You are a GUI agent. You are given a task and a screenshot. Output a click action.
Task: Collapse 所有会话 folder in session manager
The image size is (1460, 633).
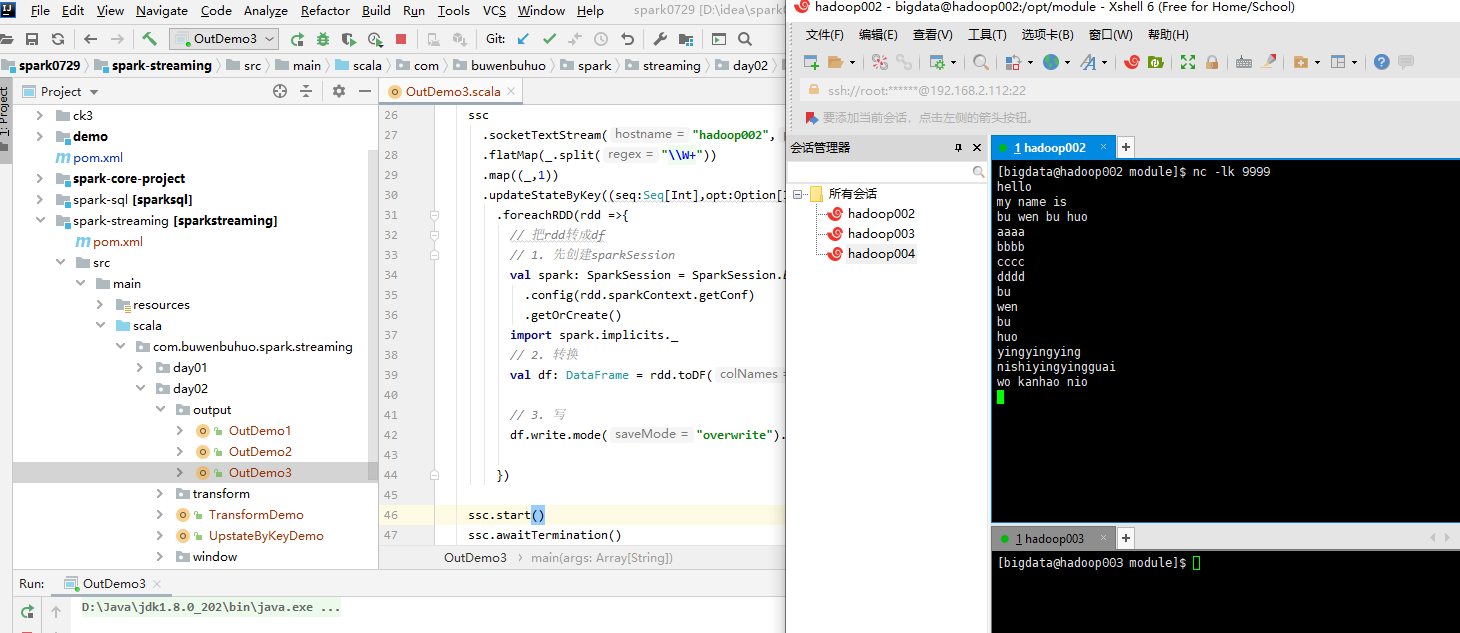797,194
